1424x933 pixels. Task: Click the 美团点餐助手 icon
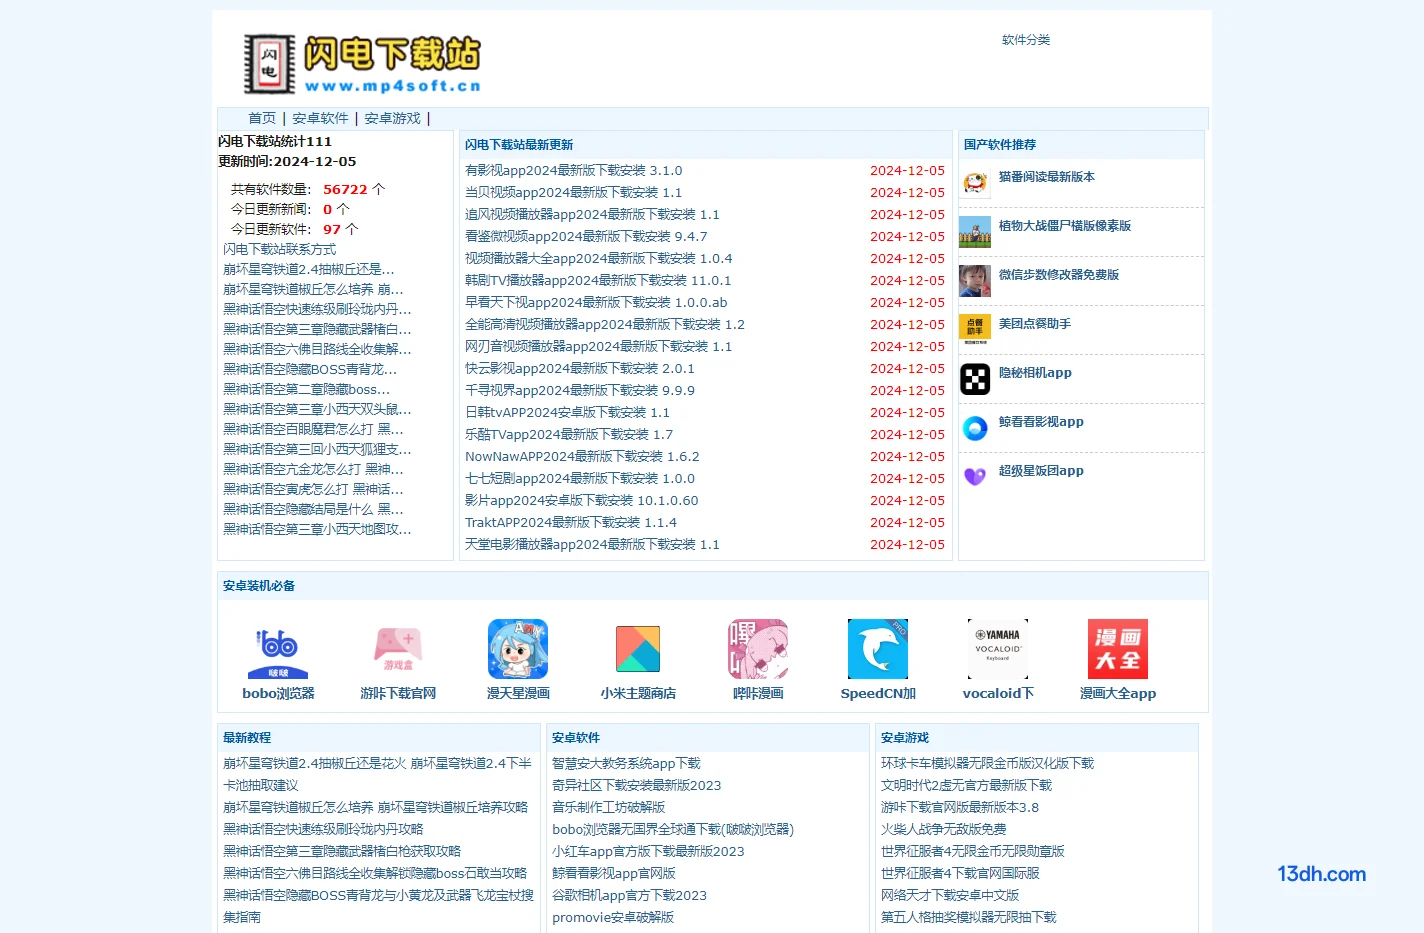[x=975, y=330]
